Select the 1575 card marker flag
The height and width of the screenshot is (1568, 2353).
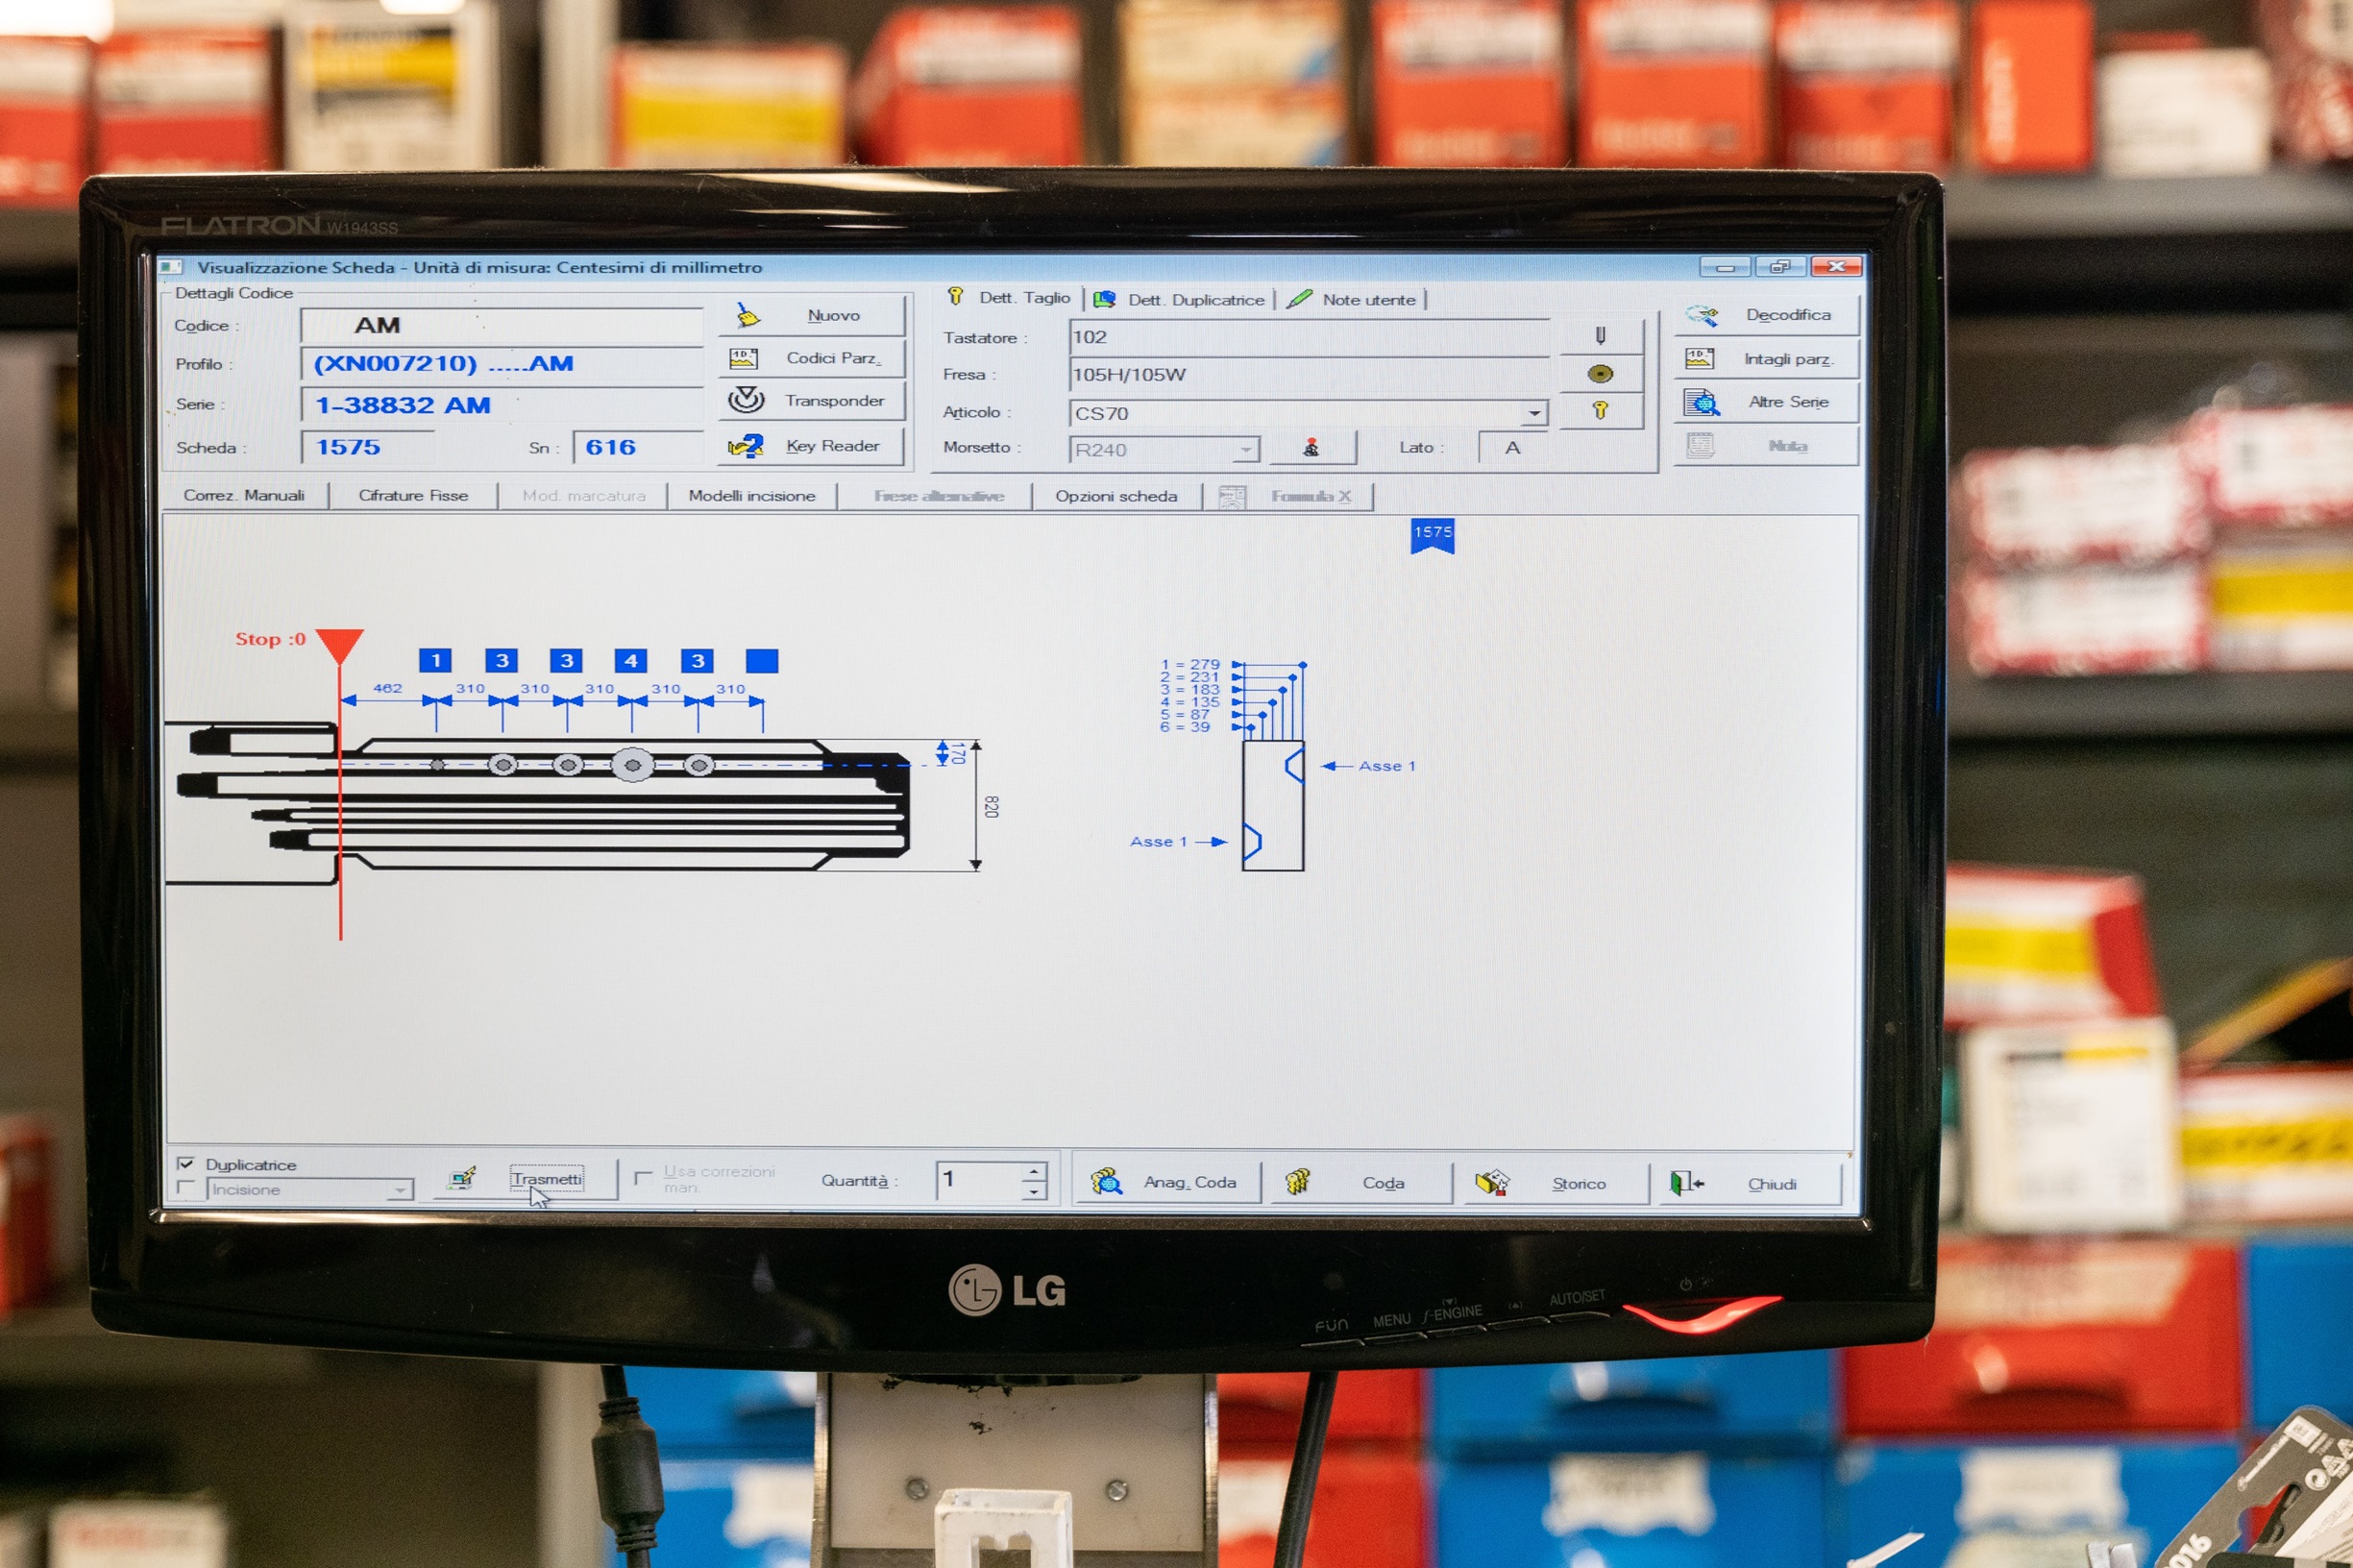(1432, 535)
